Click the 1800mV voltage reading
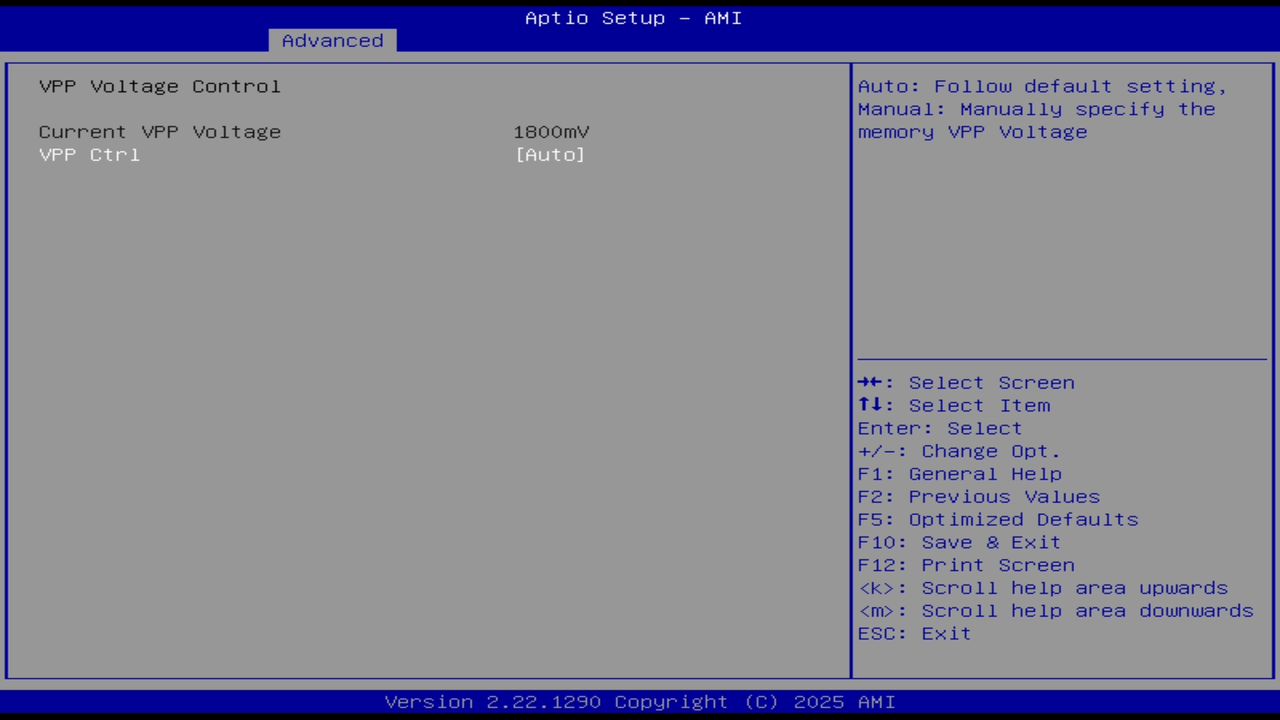The image size is (1280, 720). tap(551, 131)
